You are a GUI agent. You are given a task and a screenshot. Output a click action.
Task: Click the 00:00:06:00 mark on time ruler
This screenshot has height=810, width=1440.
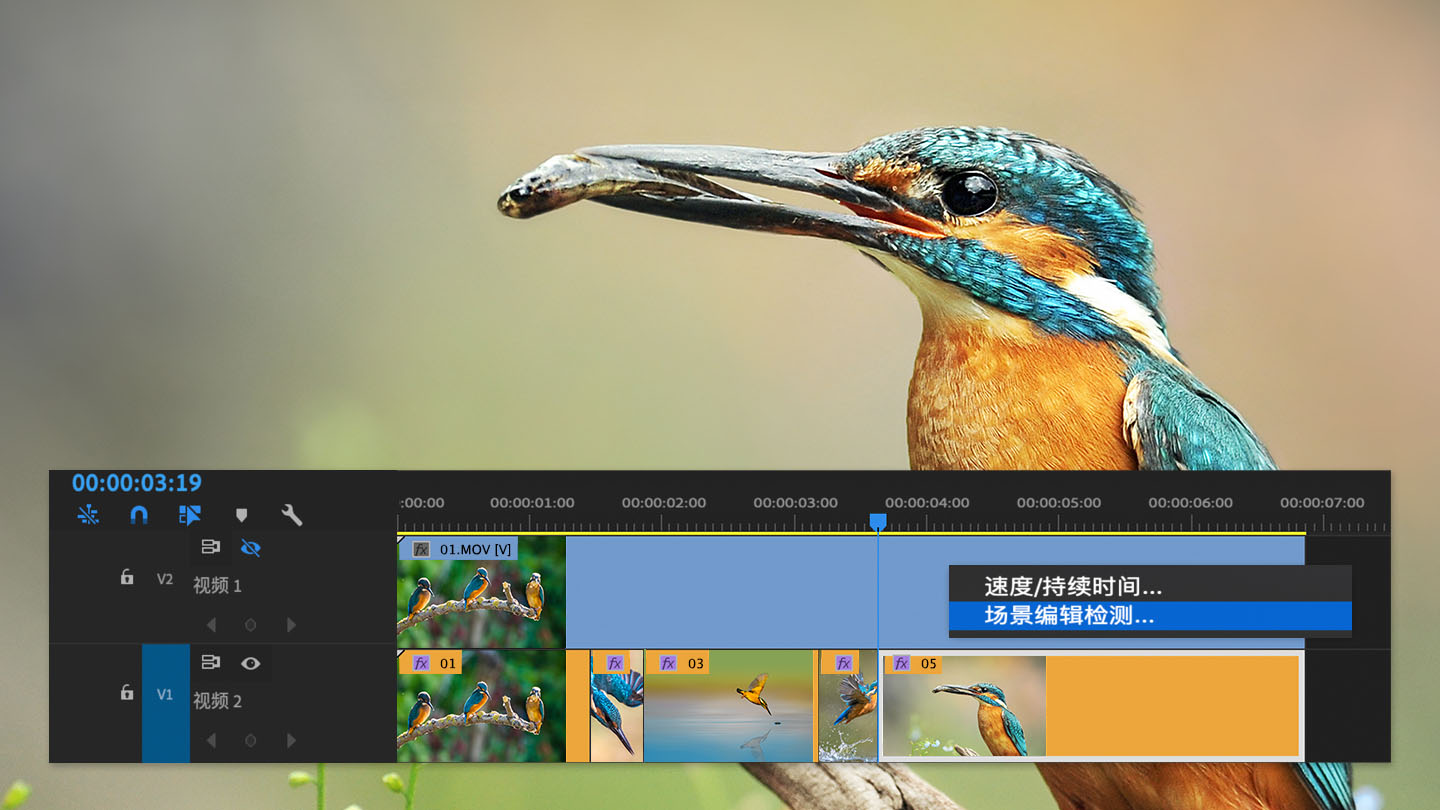pyautogui.click(x=1190, y=503)
